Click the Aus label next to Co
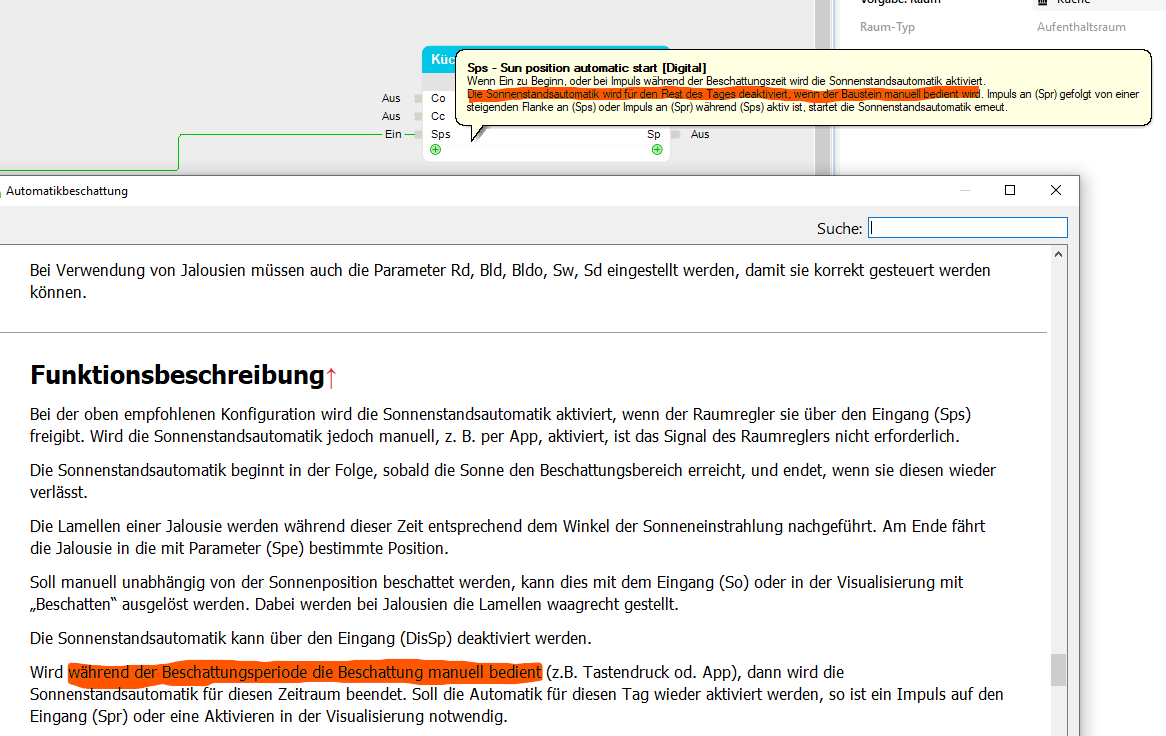1166x736 pixels. (x=391, y=99)
